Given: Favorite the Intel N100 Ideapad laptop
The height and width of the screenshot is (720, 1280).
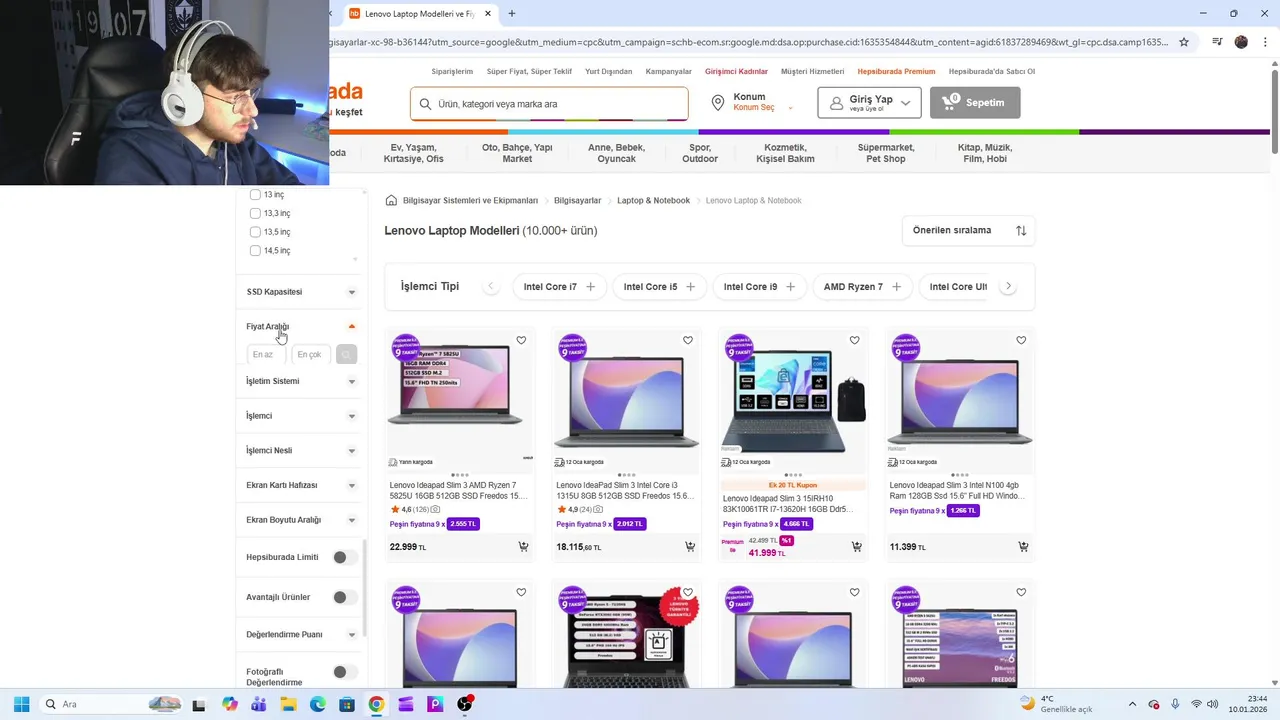Looking at the screenshot, I should click(1021, 340).
